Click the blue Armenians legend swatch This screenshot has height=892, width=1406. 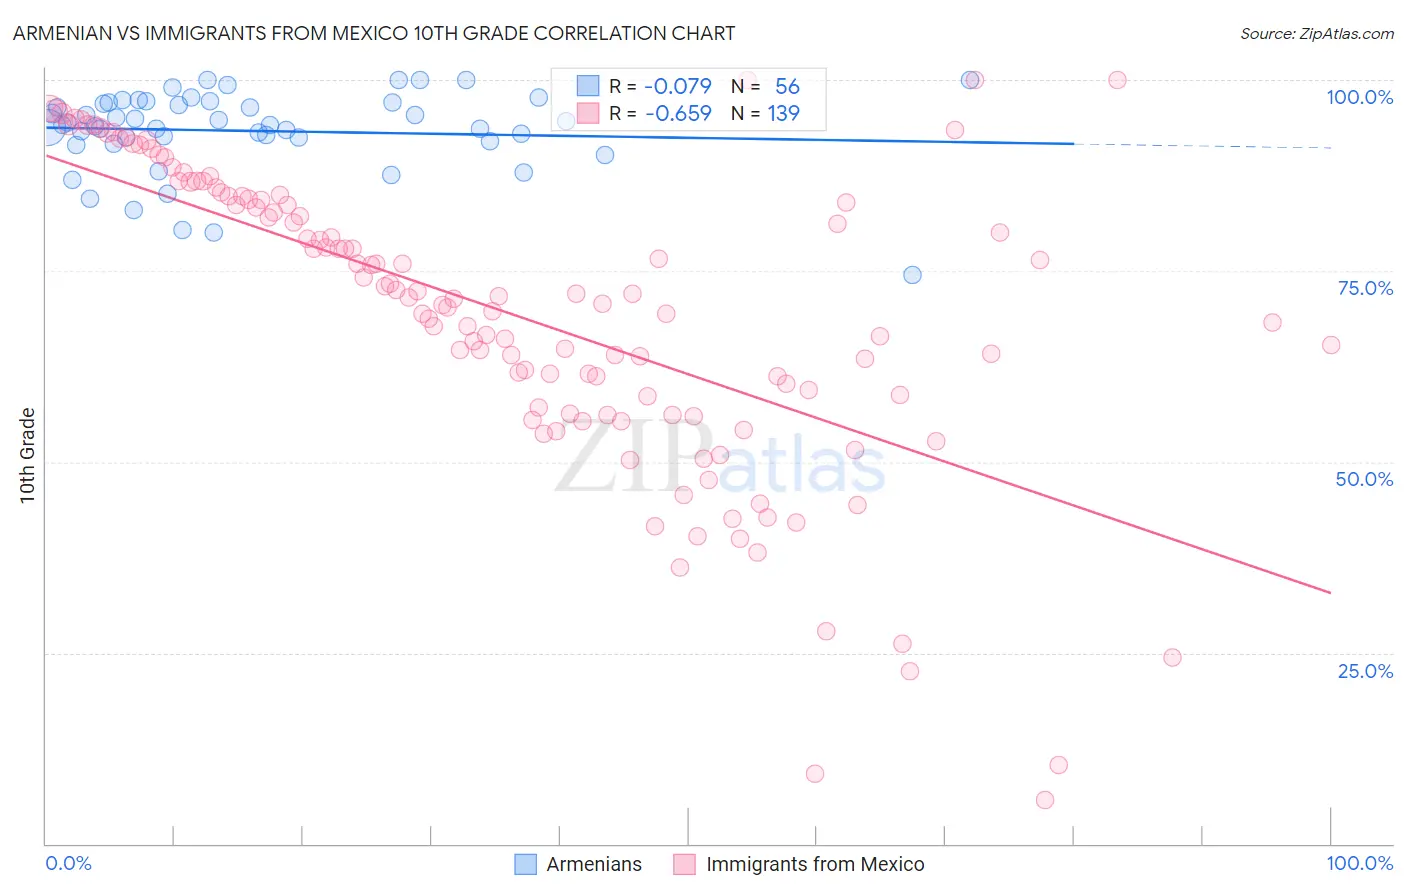pos(526,864)
